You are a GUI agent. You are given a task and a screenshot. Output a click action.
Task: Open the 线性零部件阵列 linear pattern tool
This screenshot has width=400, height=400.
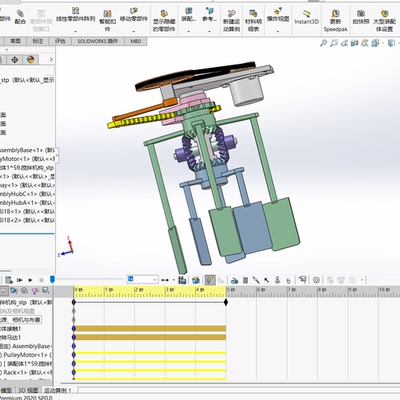pyautogui.click(x=75, y=15)
